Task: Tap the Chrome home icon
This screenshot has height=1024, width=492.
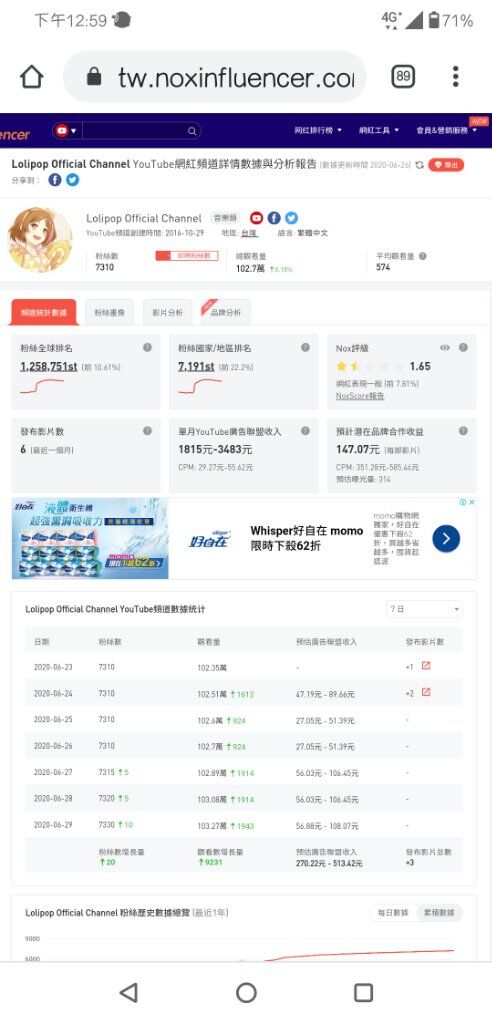Action: pyautogui.click(x=32, y=77)
